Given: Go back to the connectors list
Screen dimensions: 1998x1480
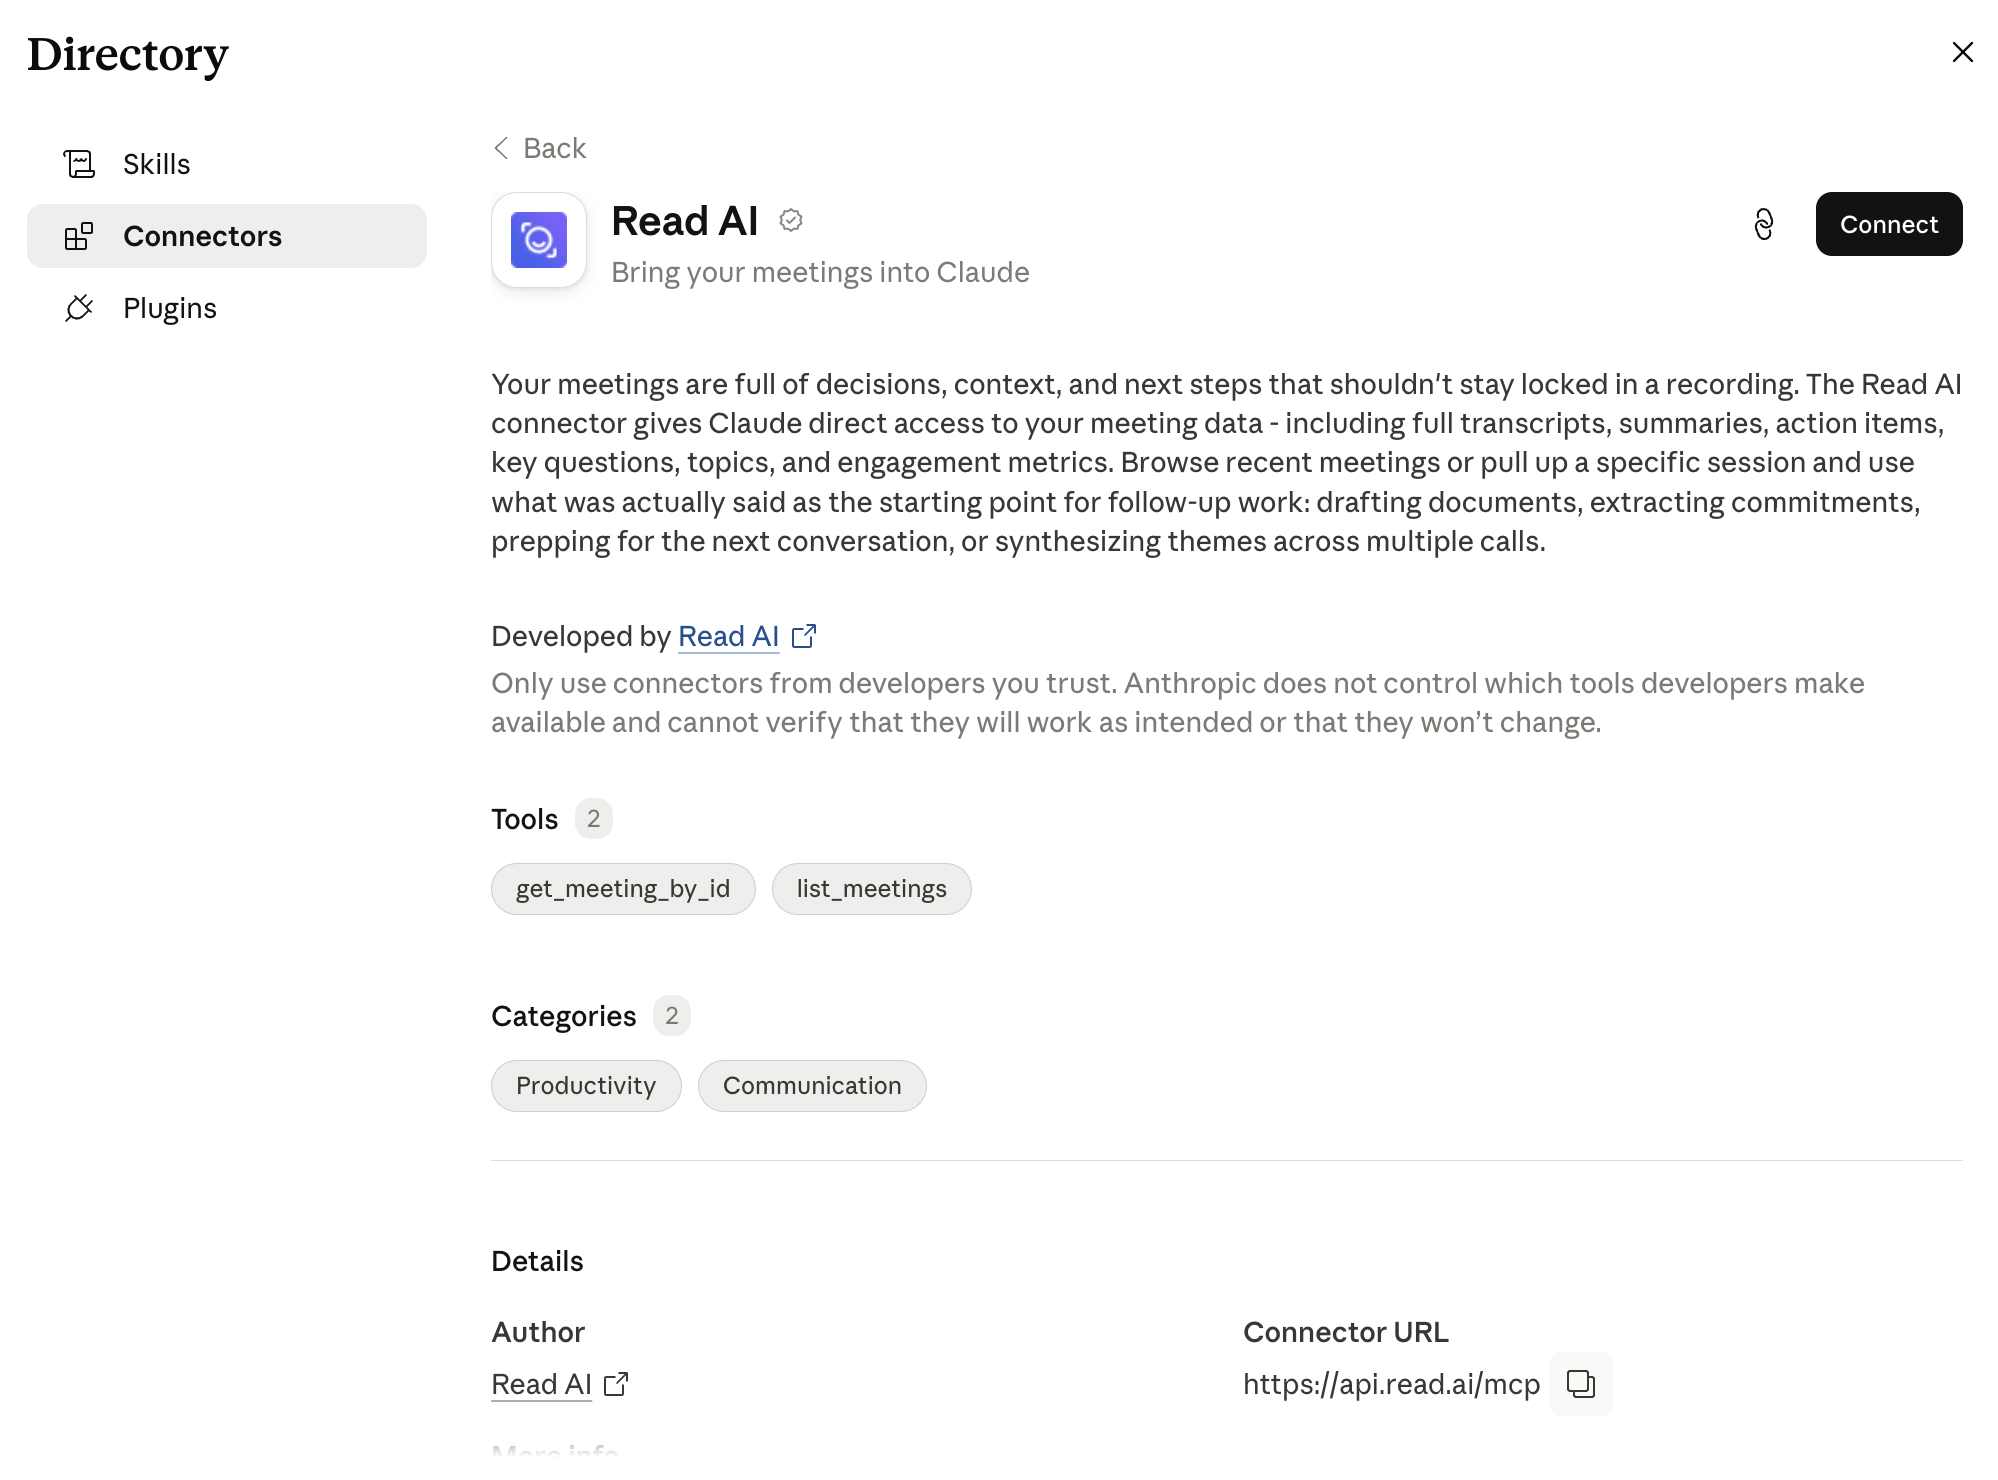Looking at the screenshot, I should pyautogui.click(x=539, y=148).
